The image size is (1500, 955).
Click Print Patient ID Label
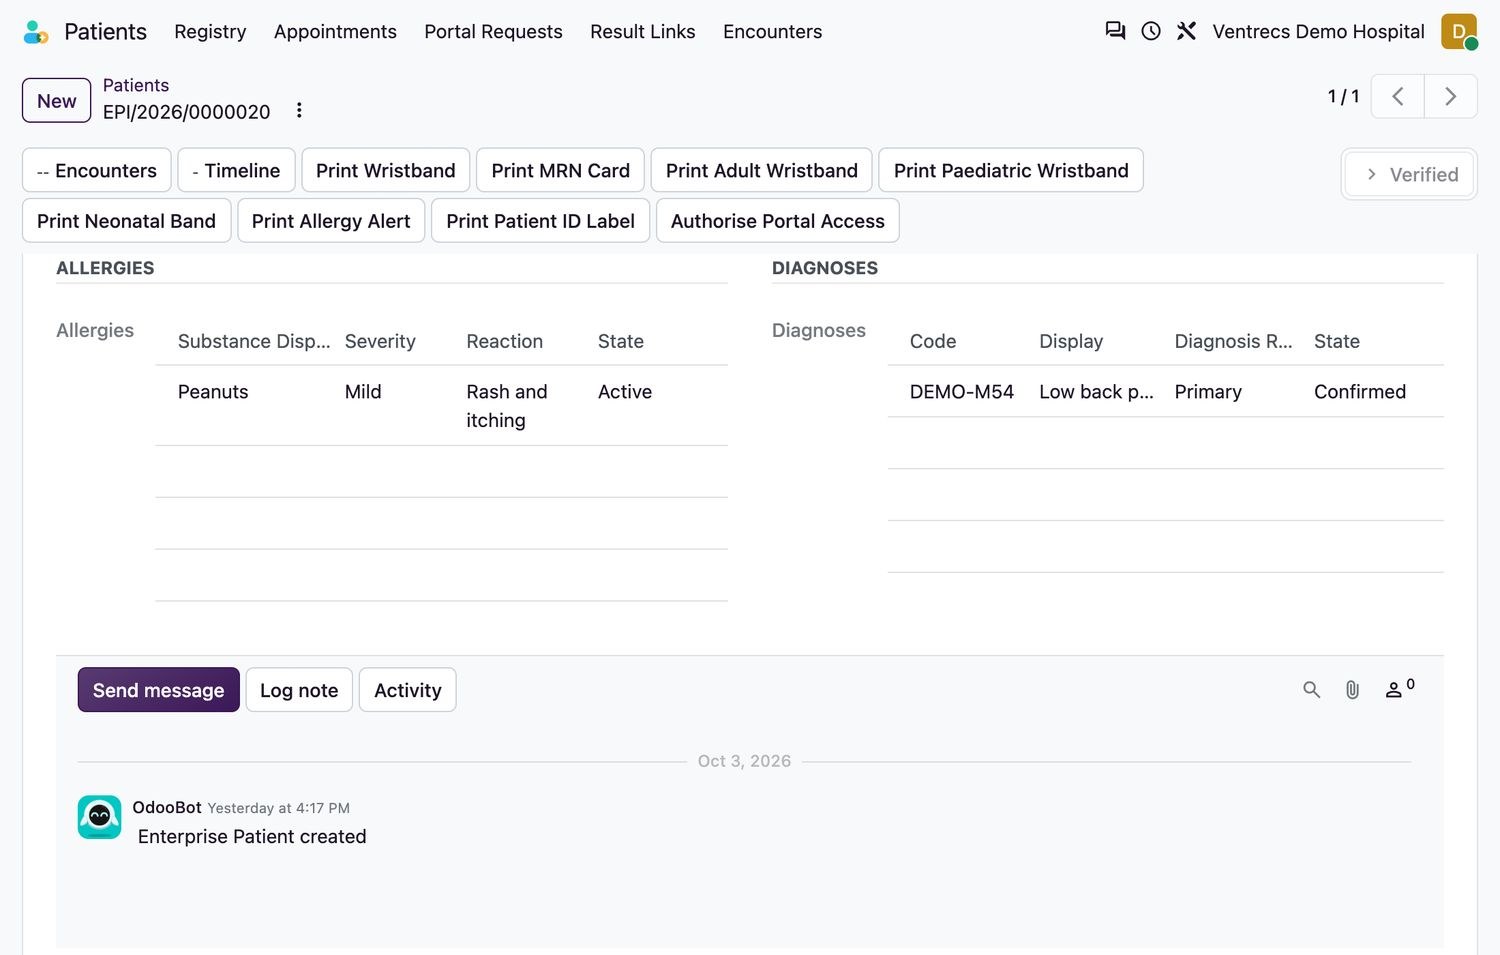541,221
